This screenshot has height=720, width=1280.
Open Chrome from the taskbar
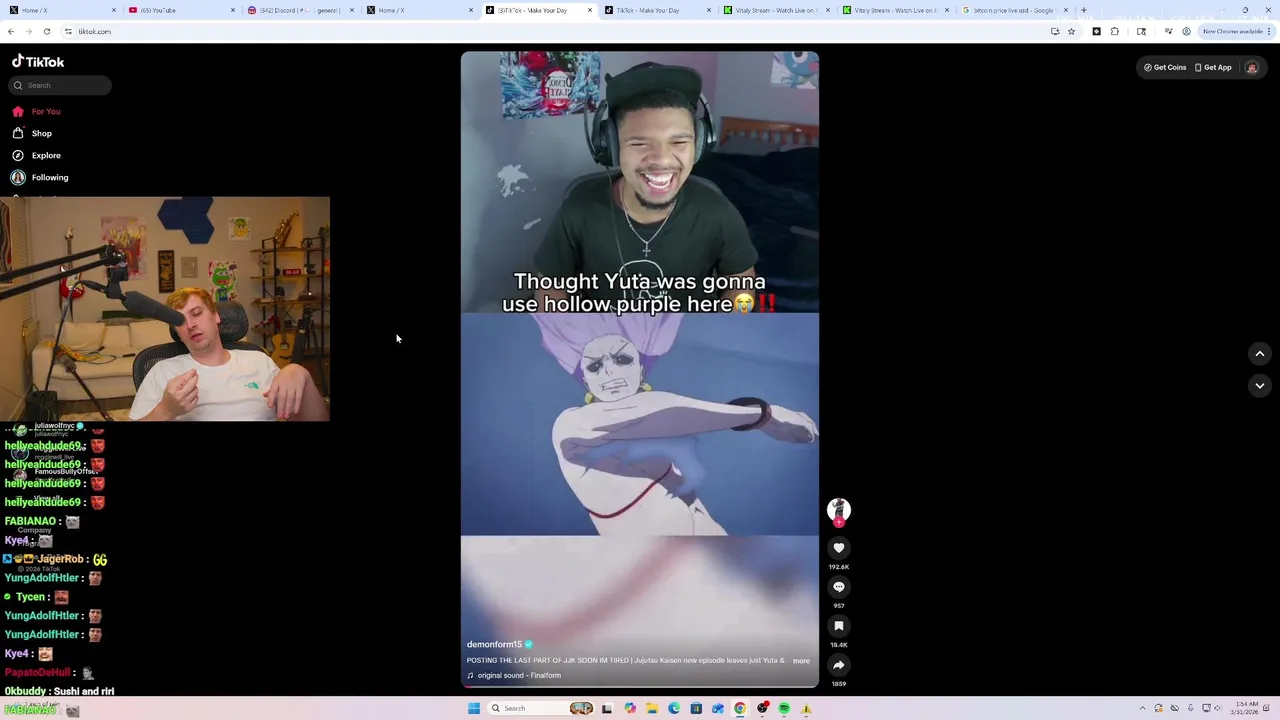click(740, 708)
